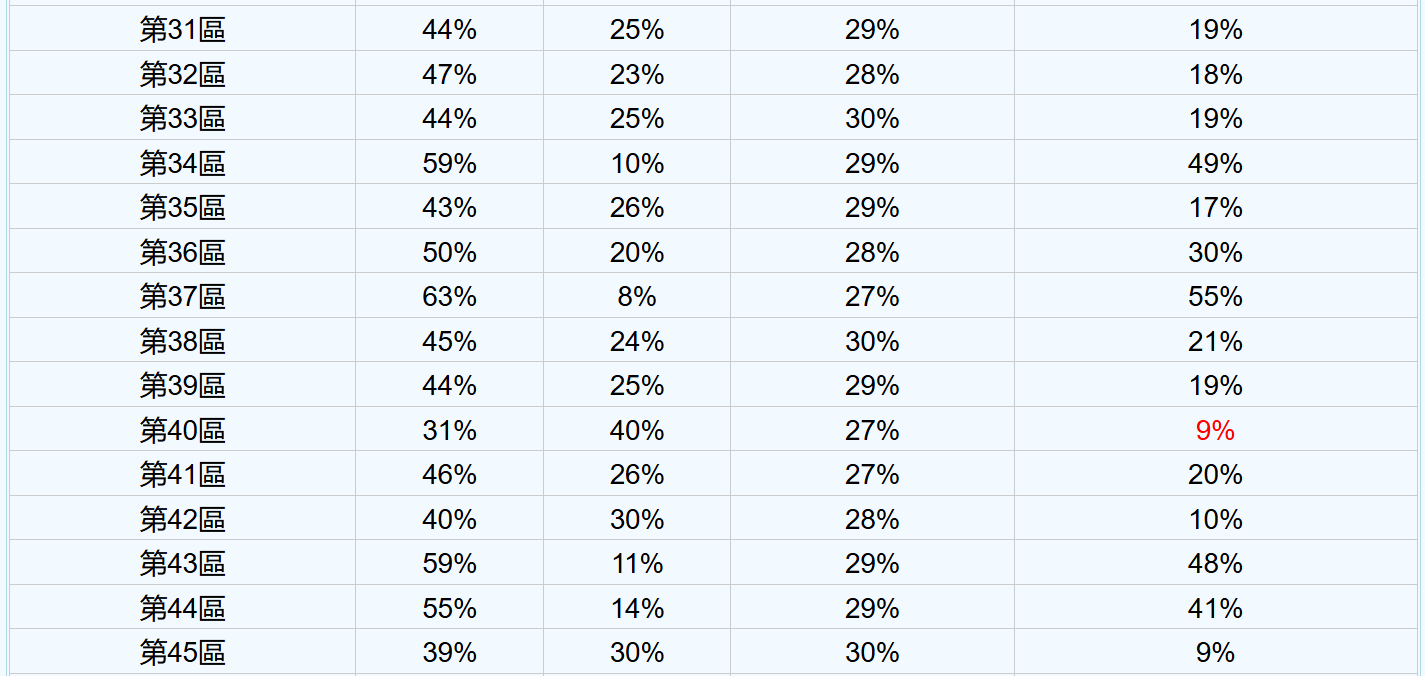Select the 第42區 row label
The width and height of the screenshot is (1425, 676).
coord(182,520)
